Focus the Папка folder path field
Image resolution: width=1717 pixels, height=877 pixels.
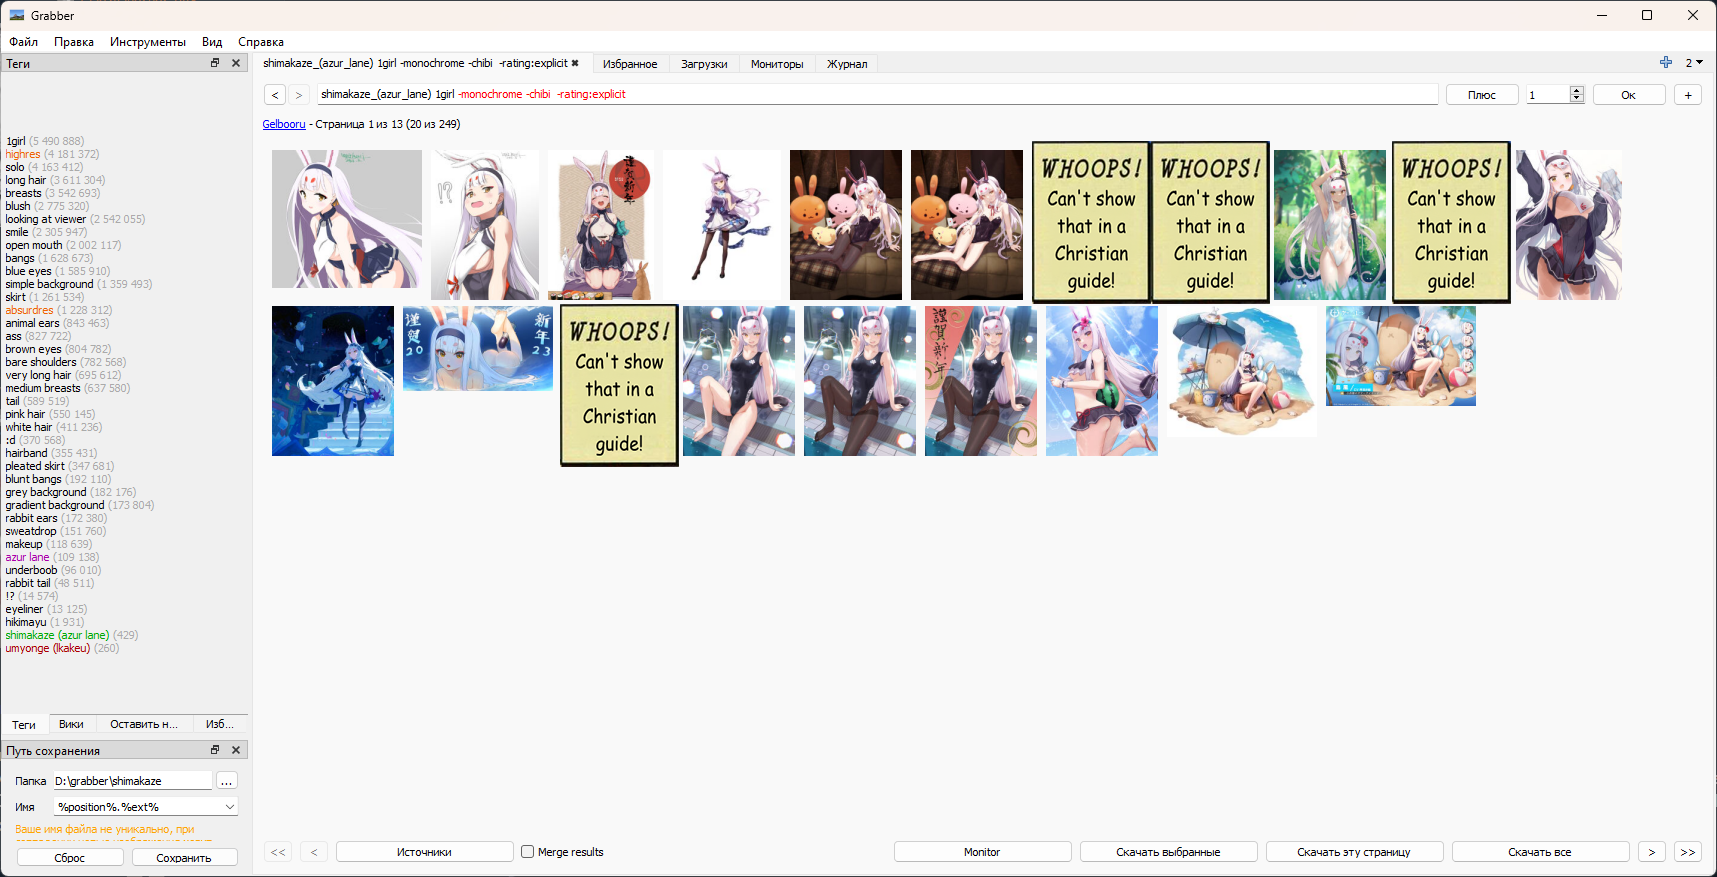pyautogui.click(x=132, y=781)
